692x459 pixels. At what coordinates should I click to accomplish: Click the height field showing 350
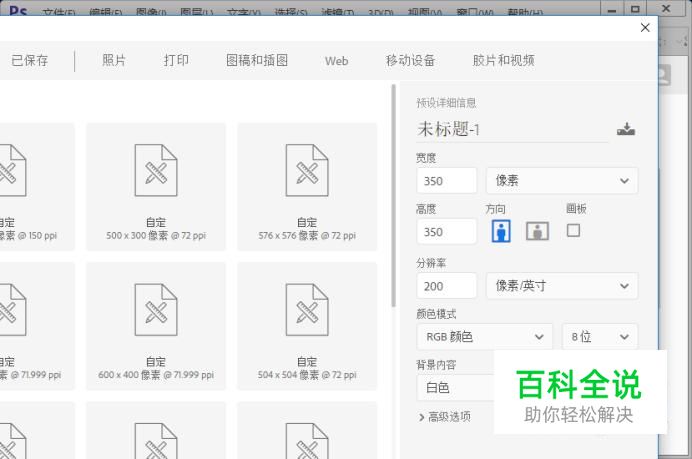coord(447,231)
